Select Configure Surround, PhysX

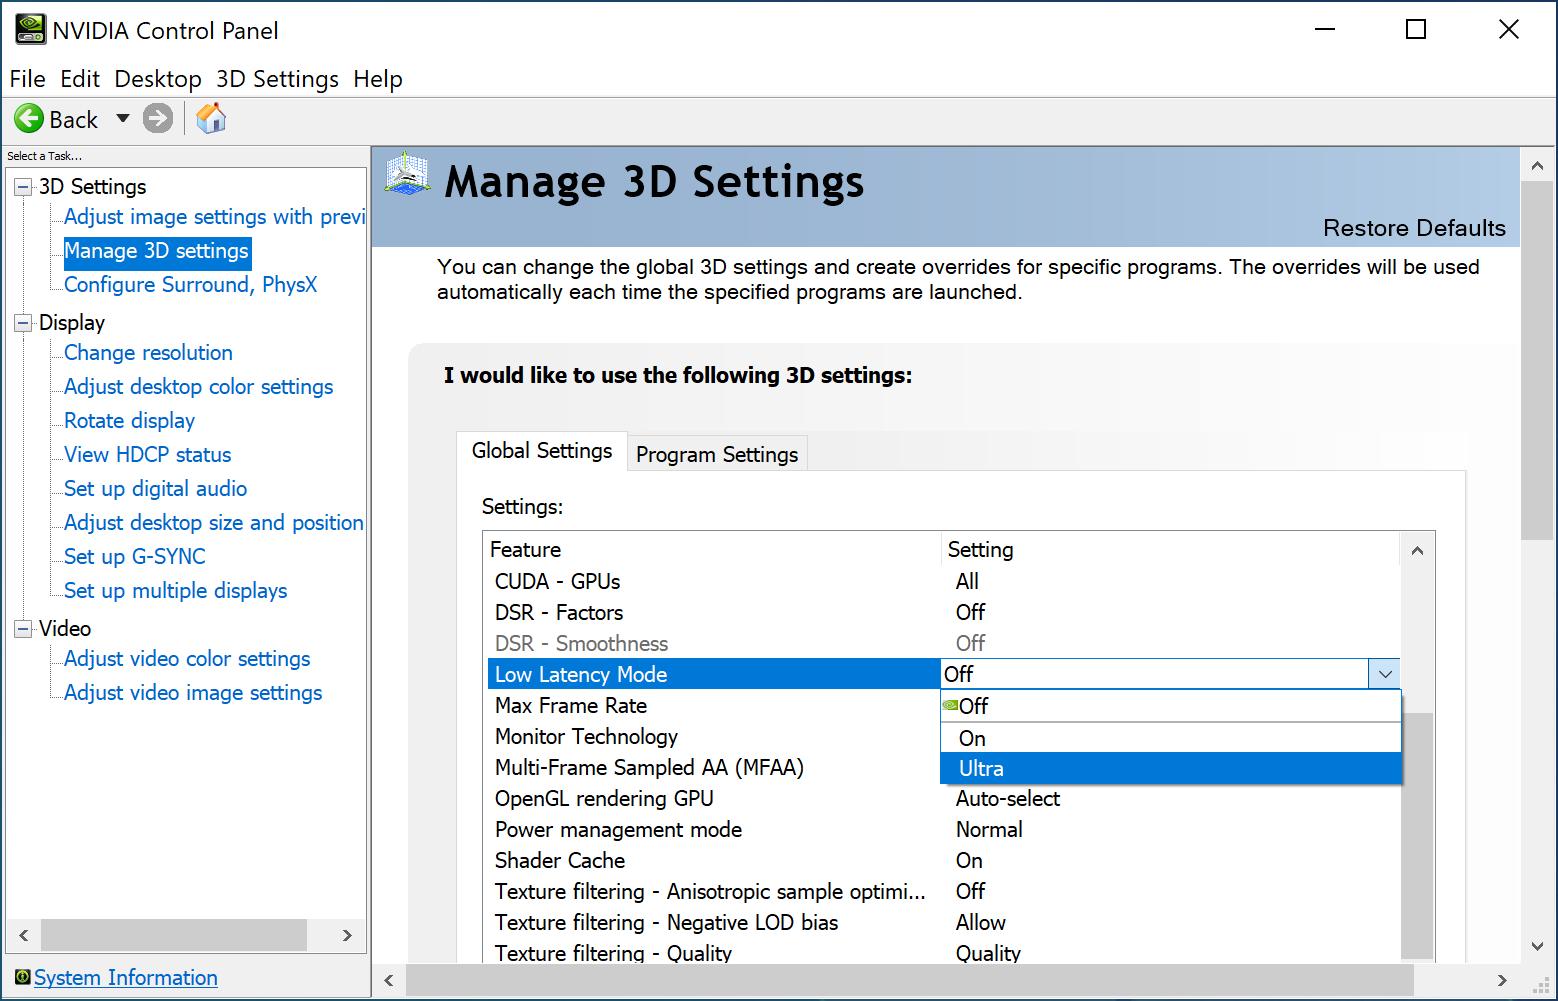pyautogui.click(x=190, y=285)
